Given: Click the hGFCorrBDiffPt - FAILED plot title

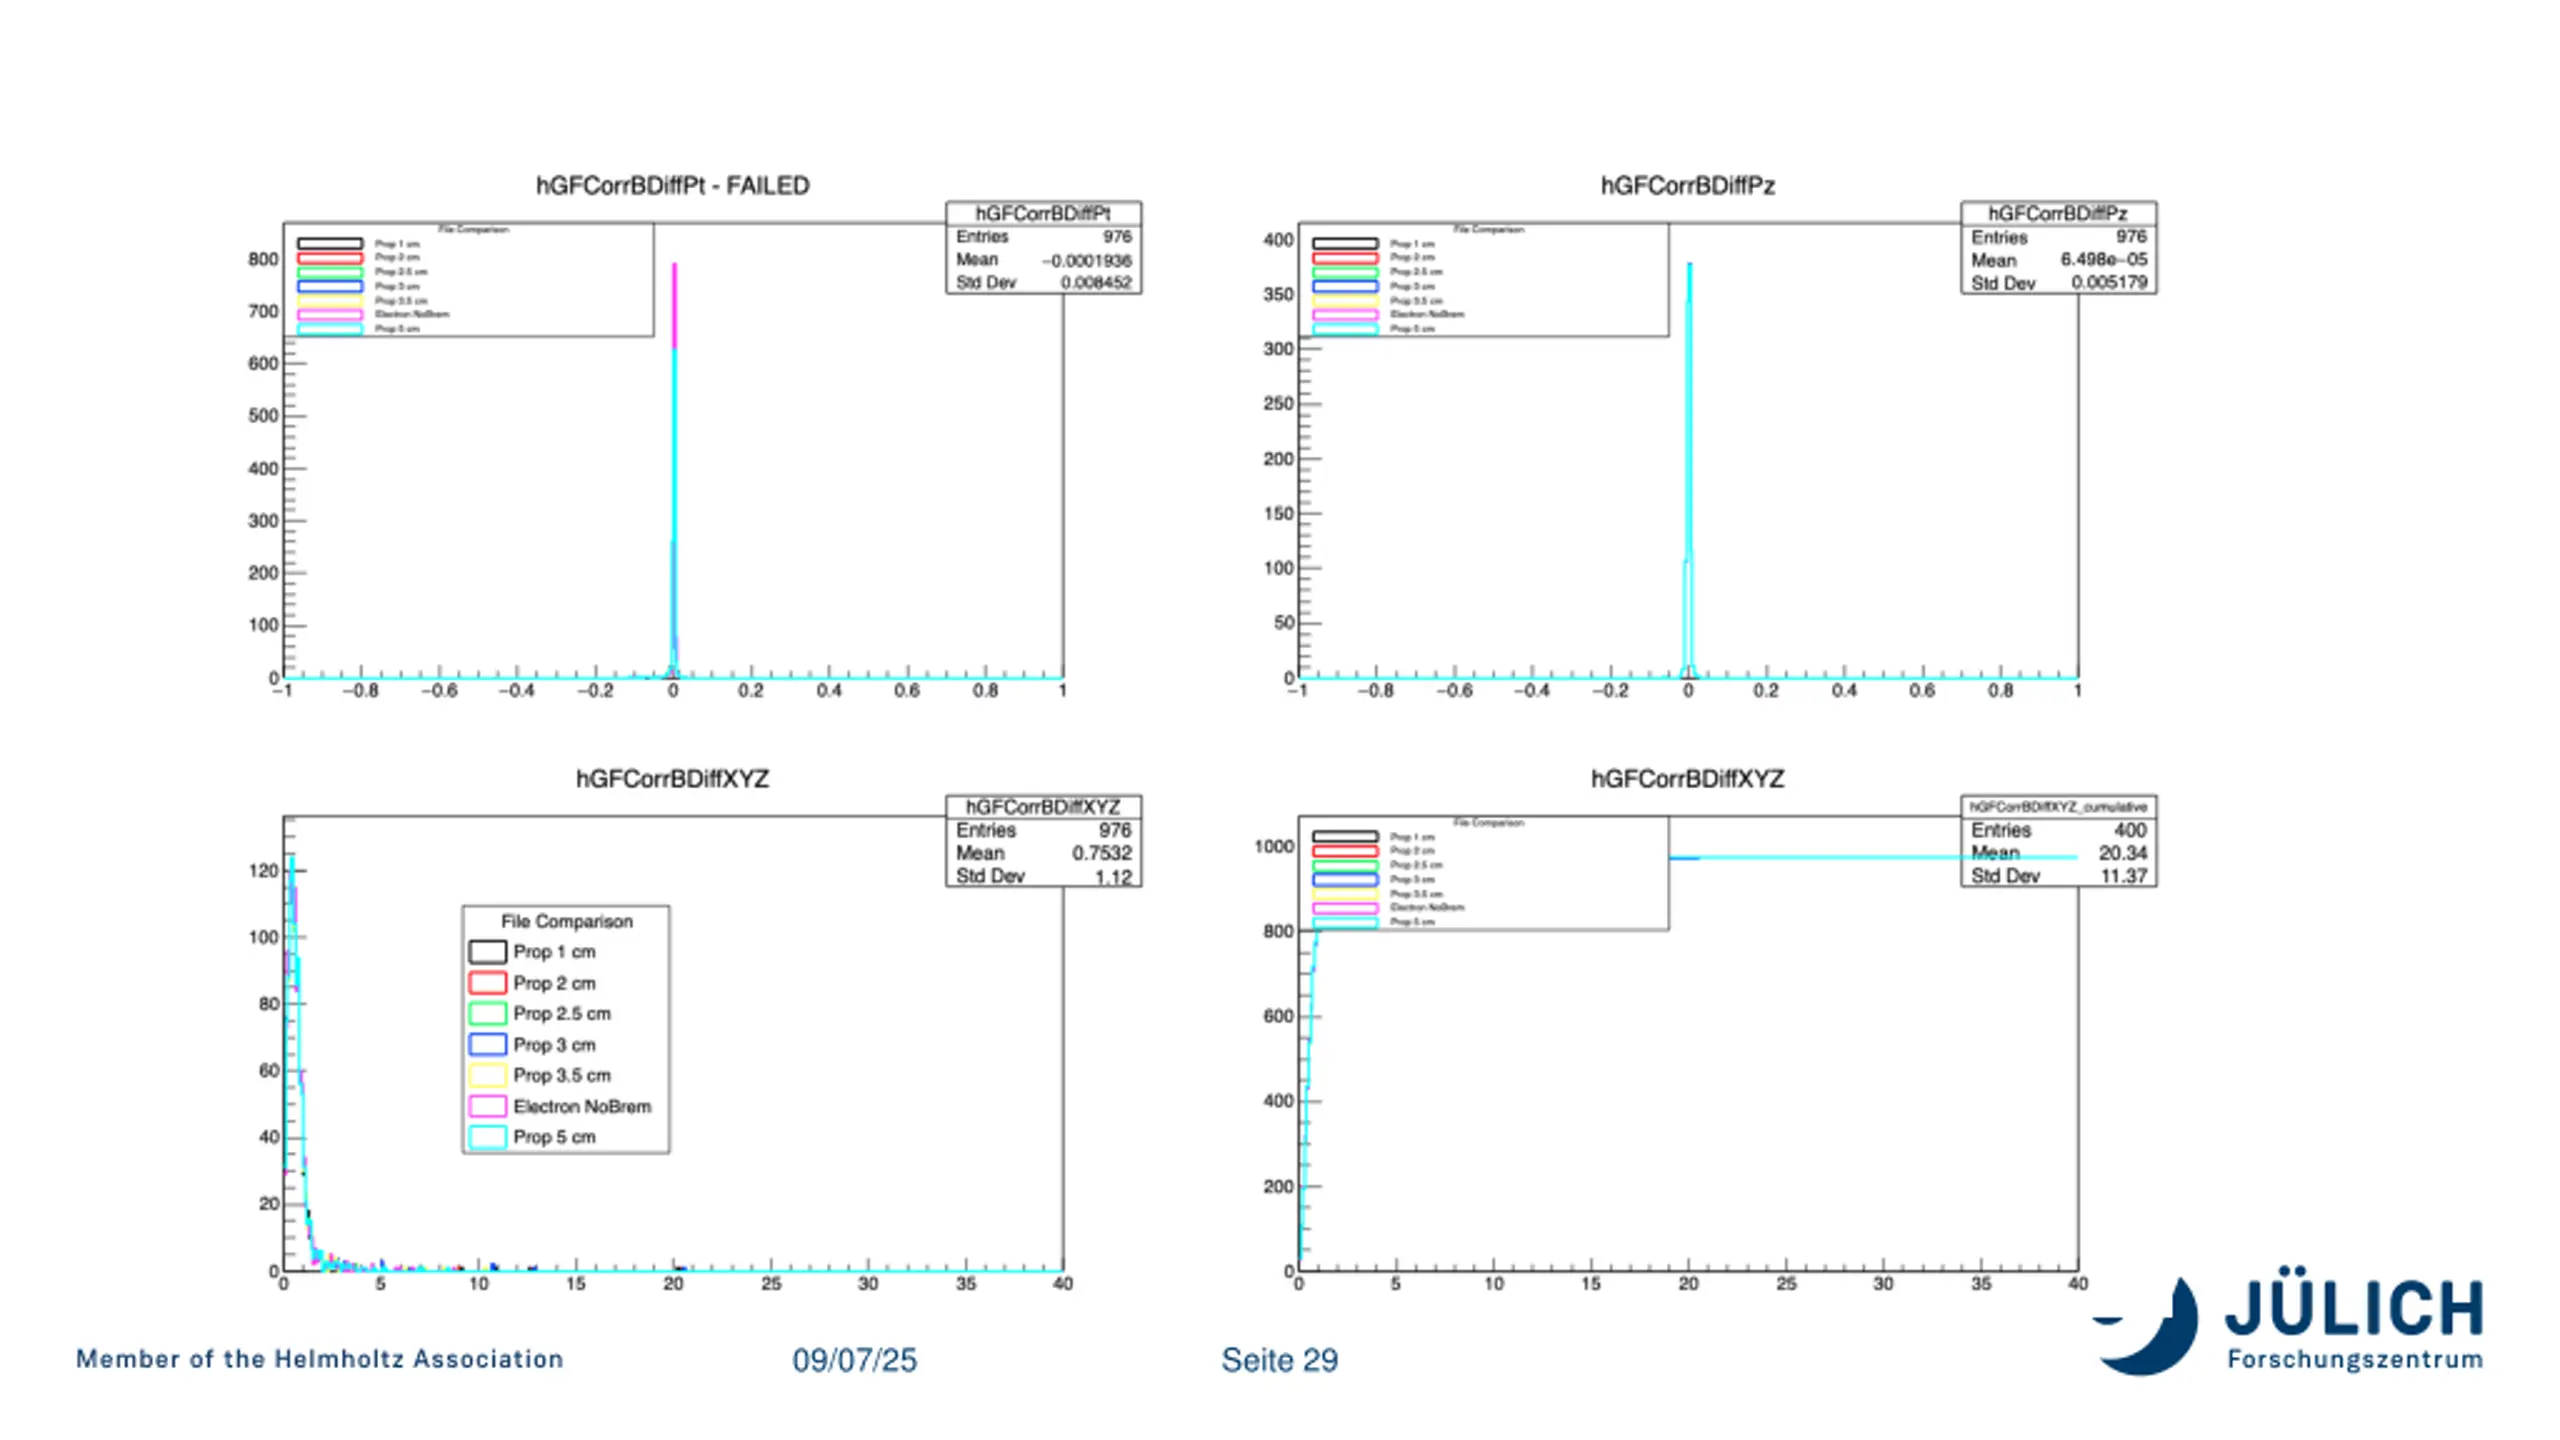Looking at the screenshot, I should click(672, 185).
